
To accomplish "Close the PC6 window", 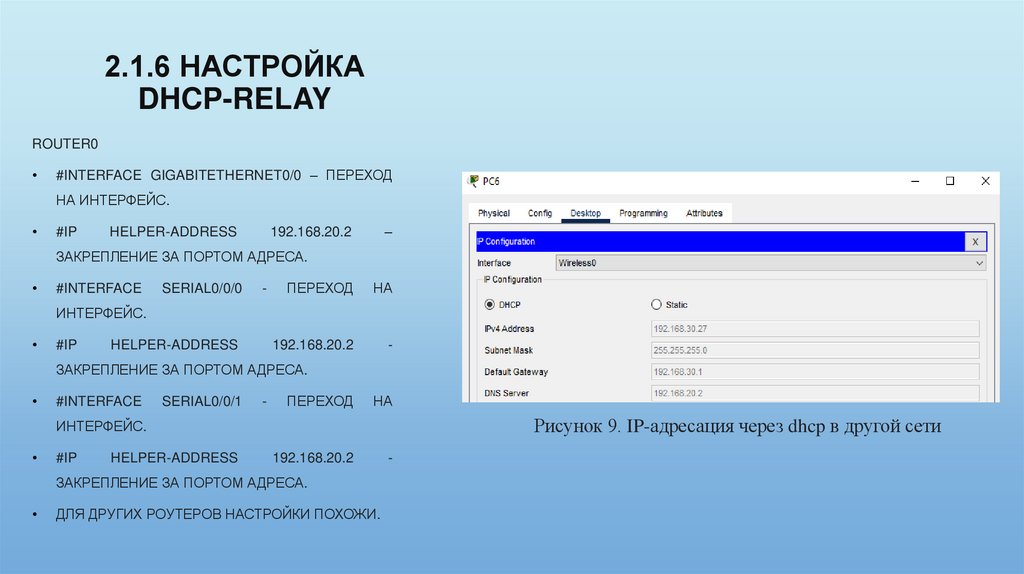I will pos(985,182).
